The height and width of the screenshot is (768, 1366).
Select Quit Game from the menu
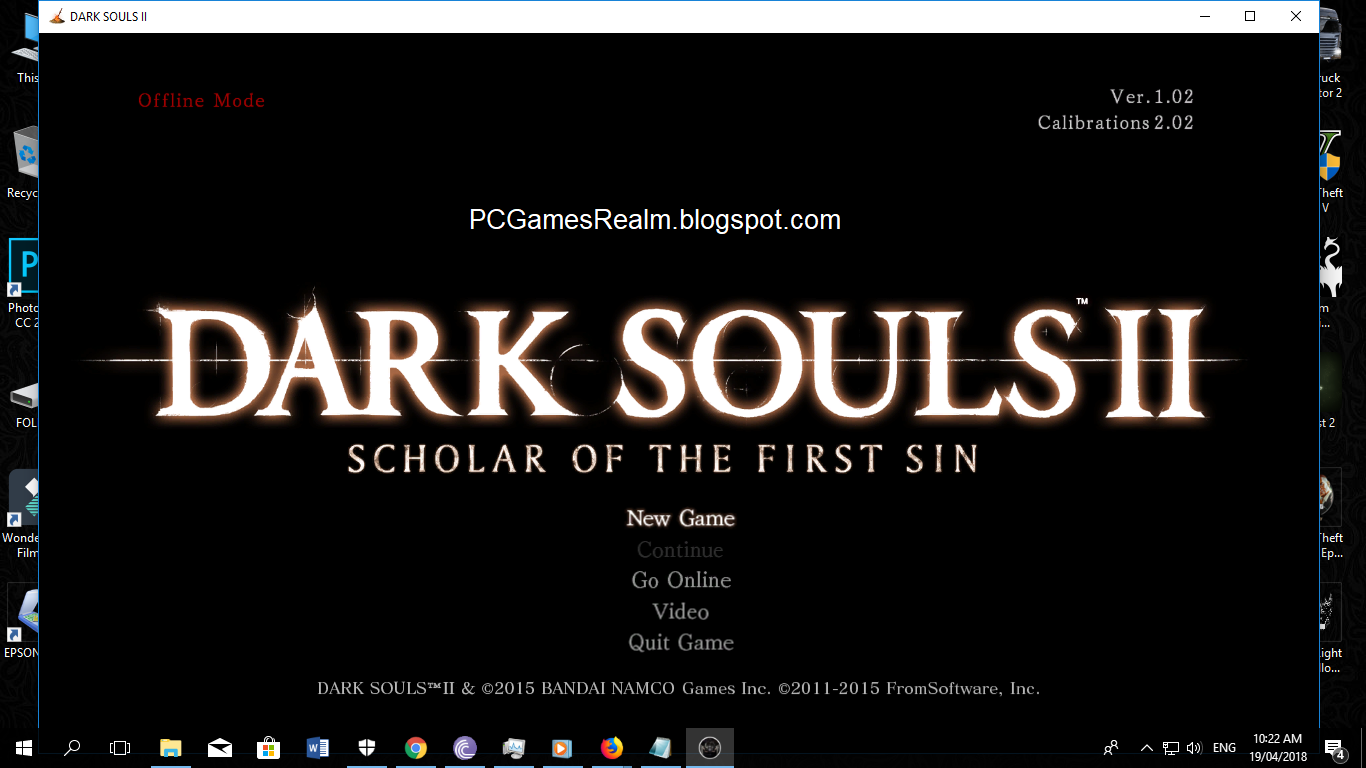pos(681,642)
